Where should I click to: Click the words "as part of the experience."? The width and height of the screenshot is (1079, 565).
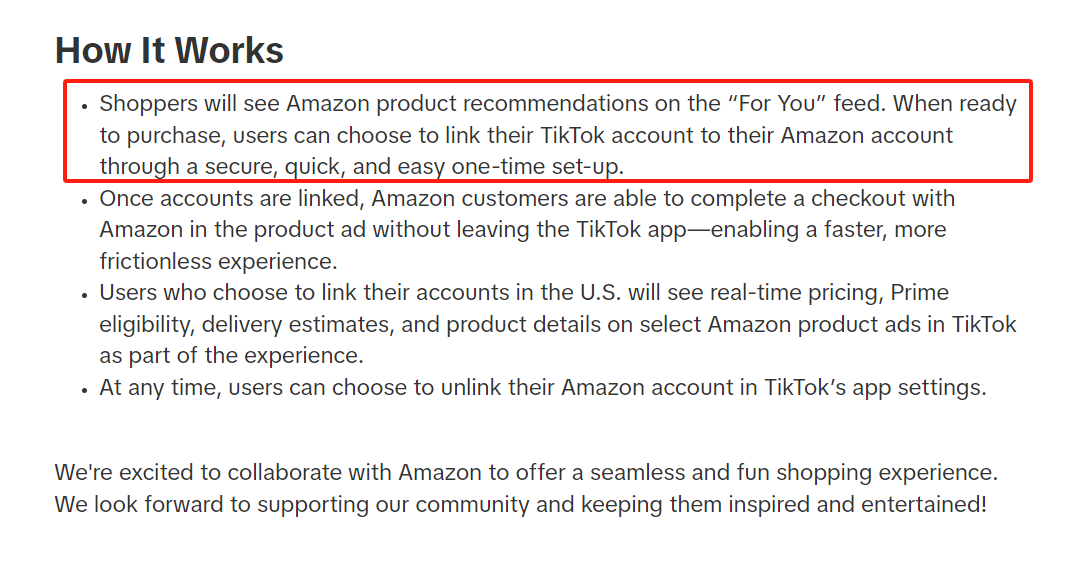click(231, 356)
